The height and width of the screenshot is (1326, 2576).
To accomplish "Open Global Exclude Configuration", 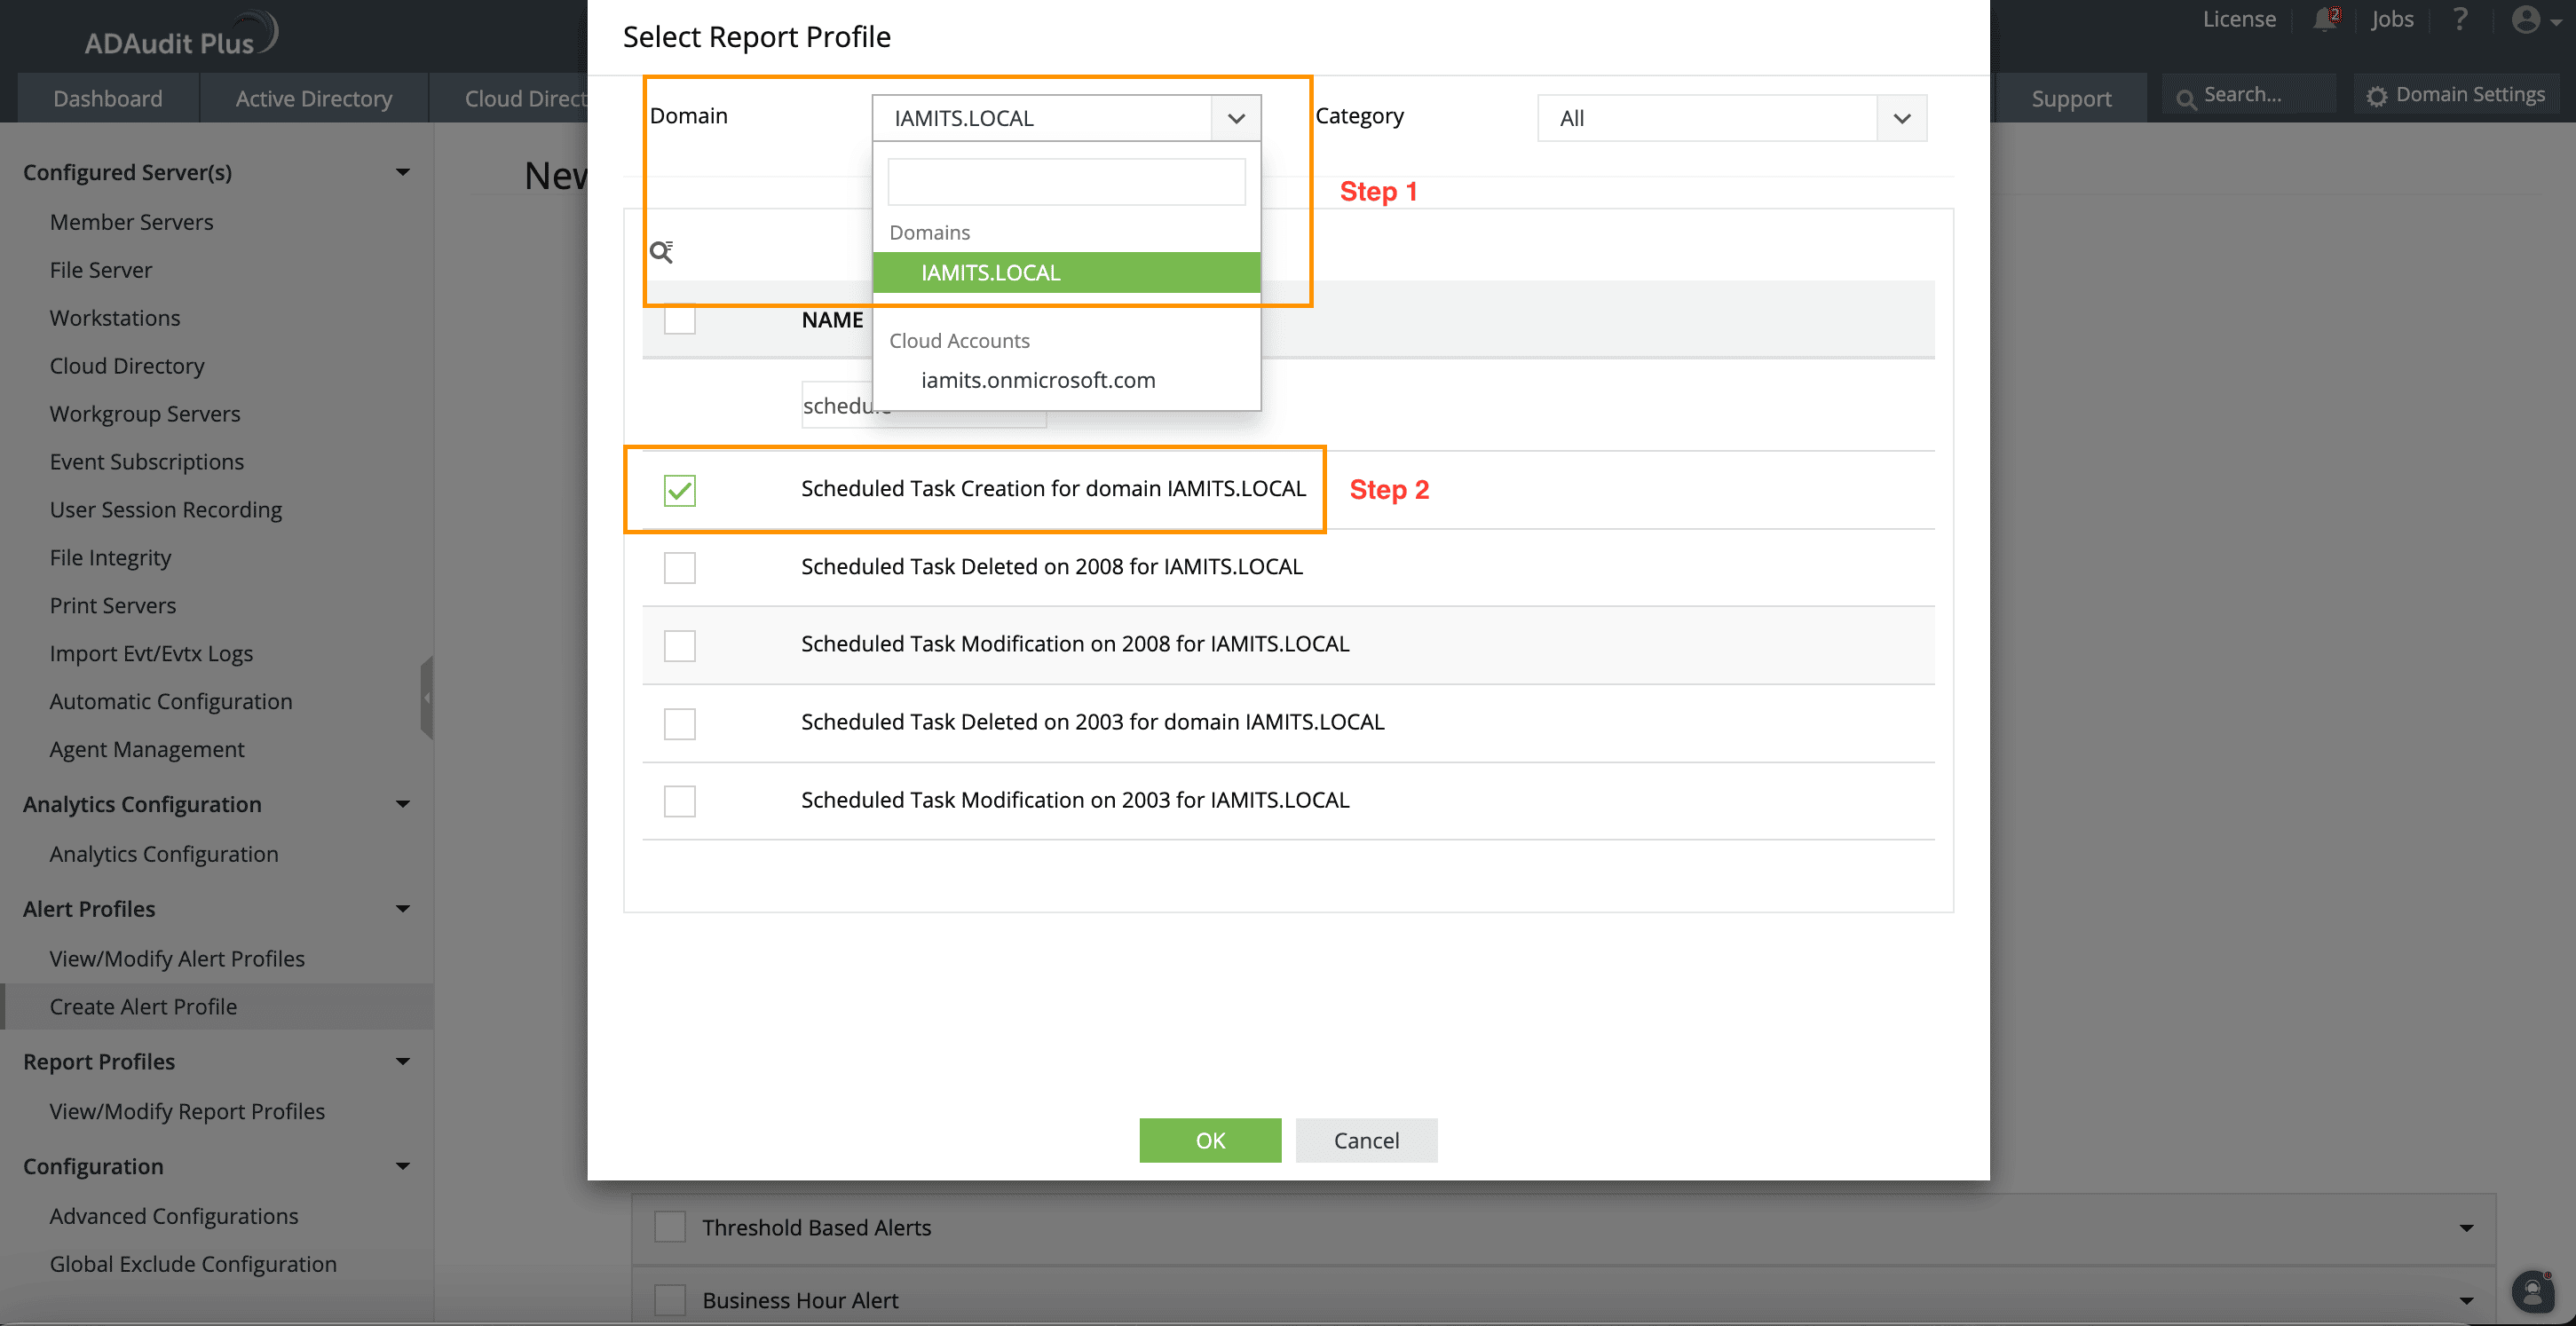I will click(193, 1264).
